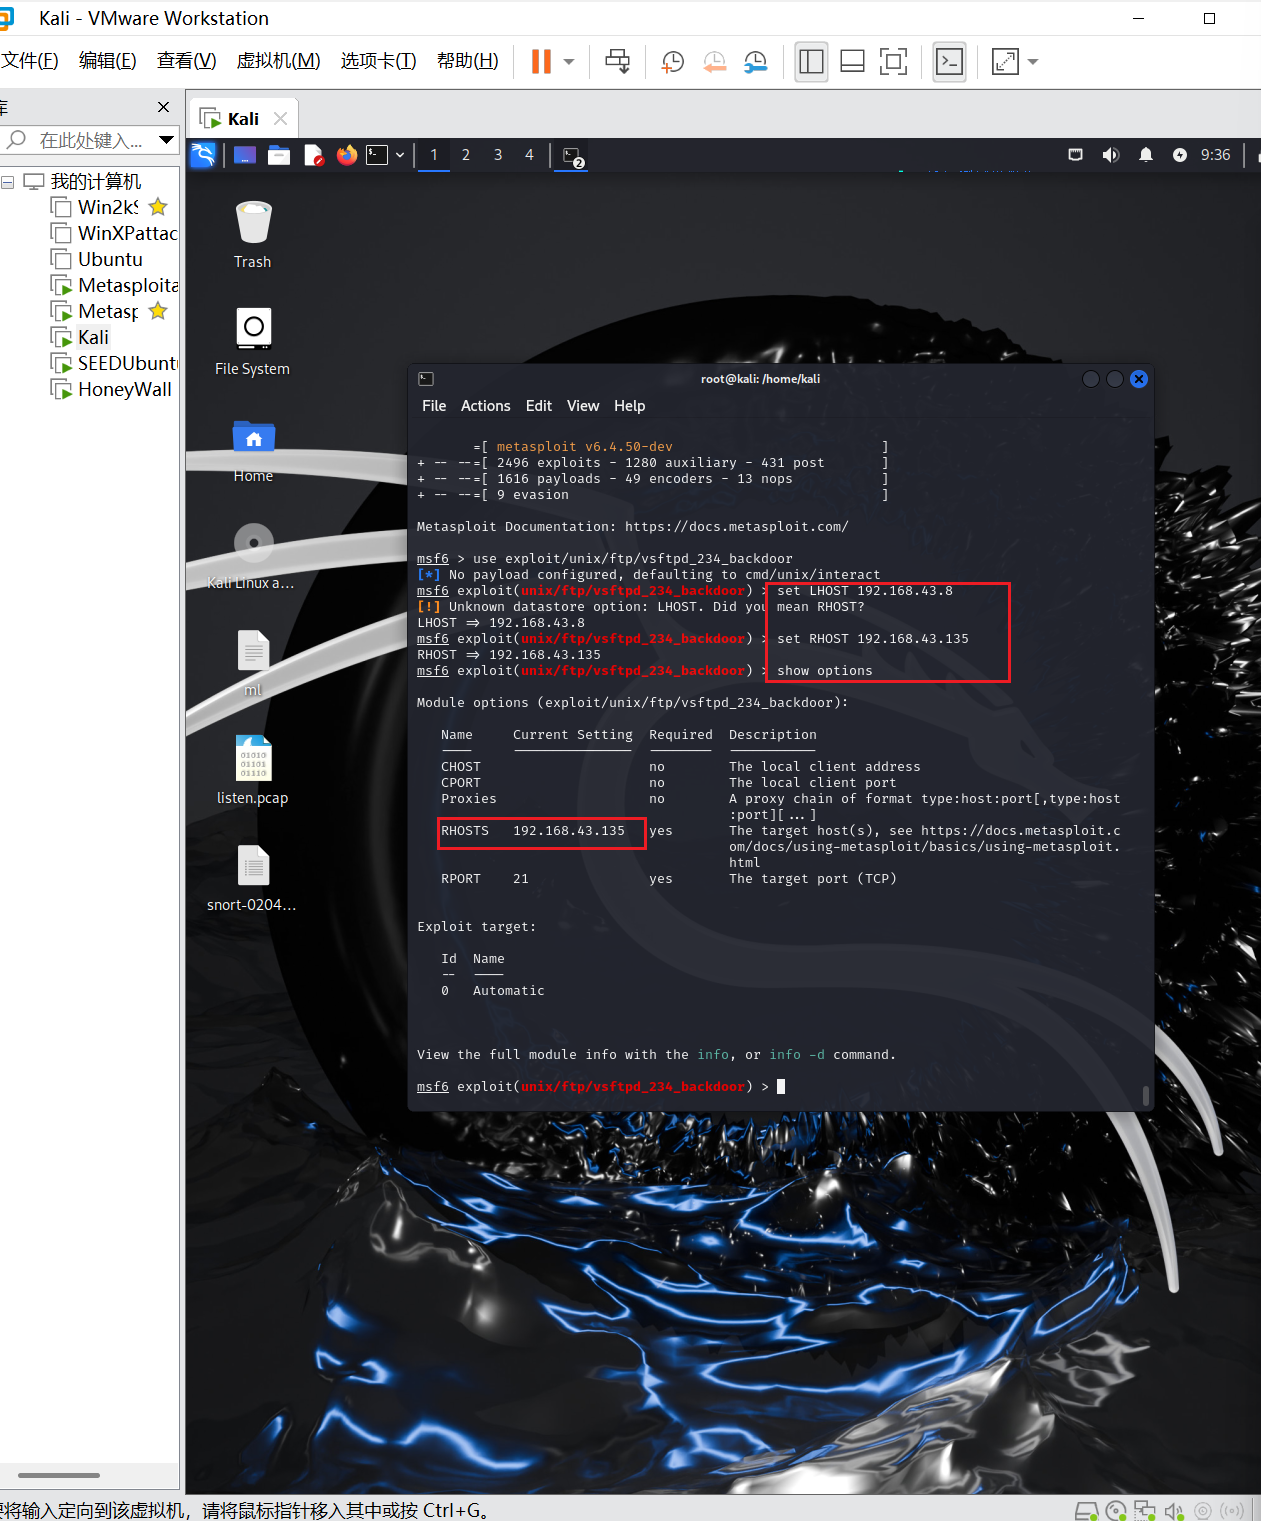Screen dimensions: 1261x1521
Task: Open the 选项卡(T) menu
Action: coord(378,61)
